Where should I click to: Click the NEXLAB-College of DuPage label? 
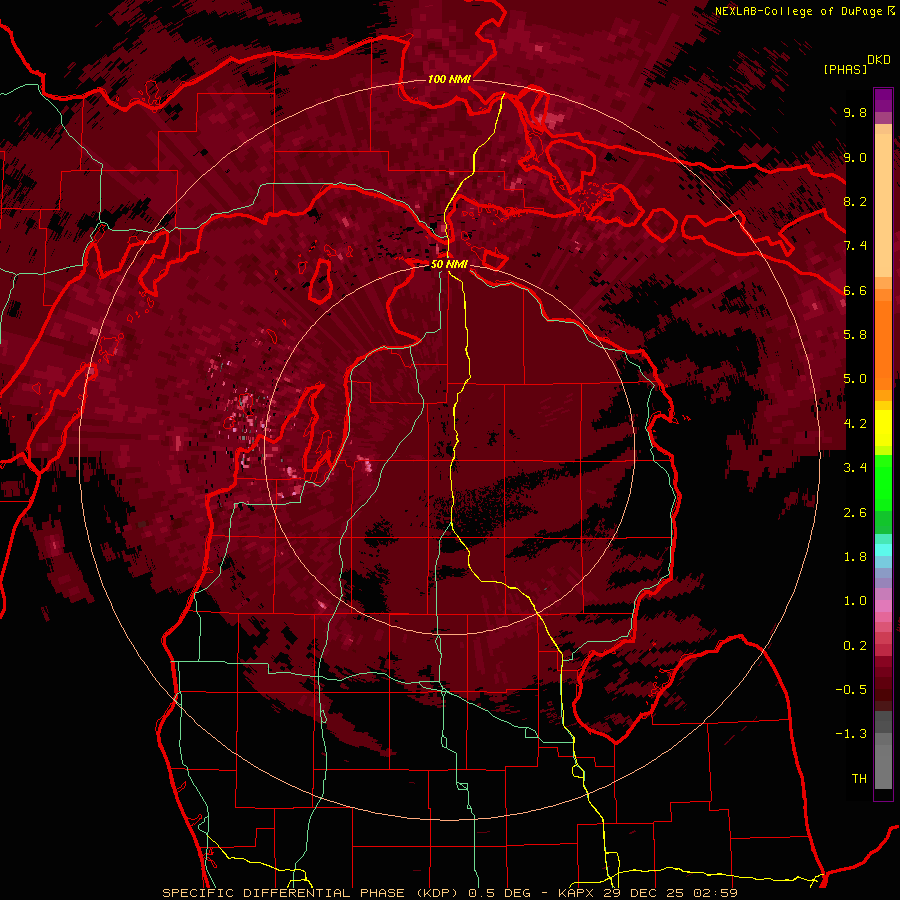[800, 11]
